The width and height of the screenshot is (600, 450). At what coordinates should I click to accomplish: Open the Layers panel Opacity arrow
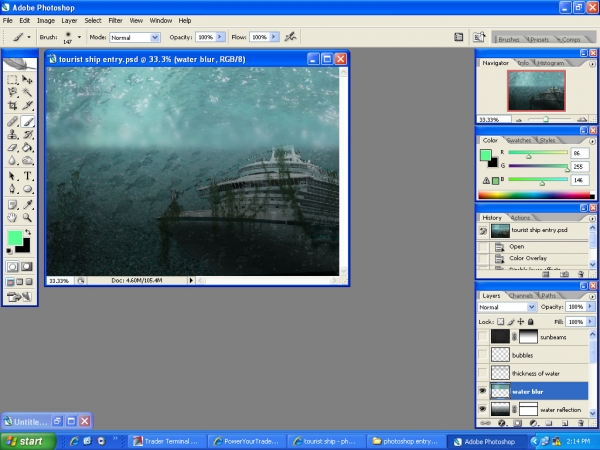590,307
